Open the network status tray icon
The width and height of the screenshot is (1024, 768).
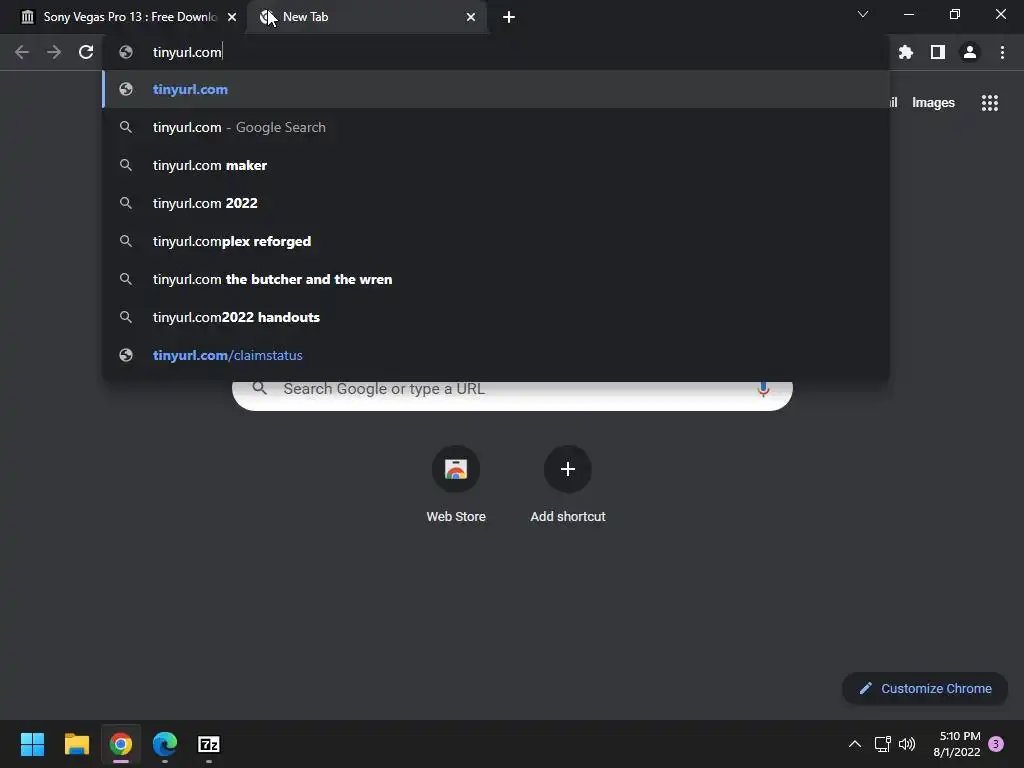click(882, 744)
